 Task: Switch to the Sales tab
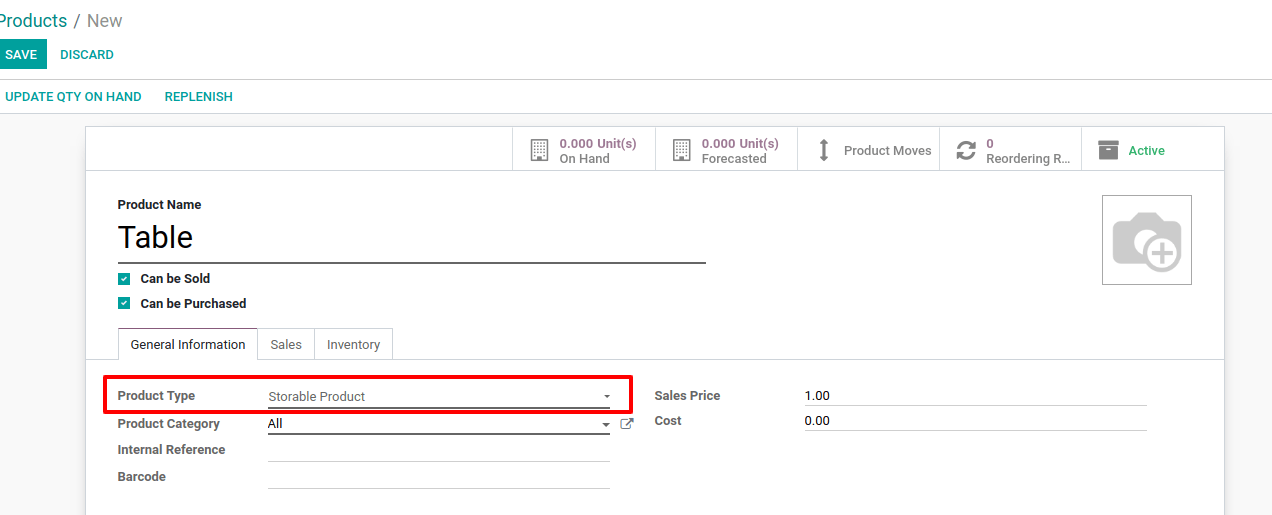click(x=286, y=344)
